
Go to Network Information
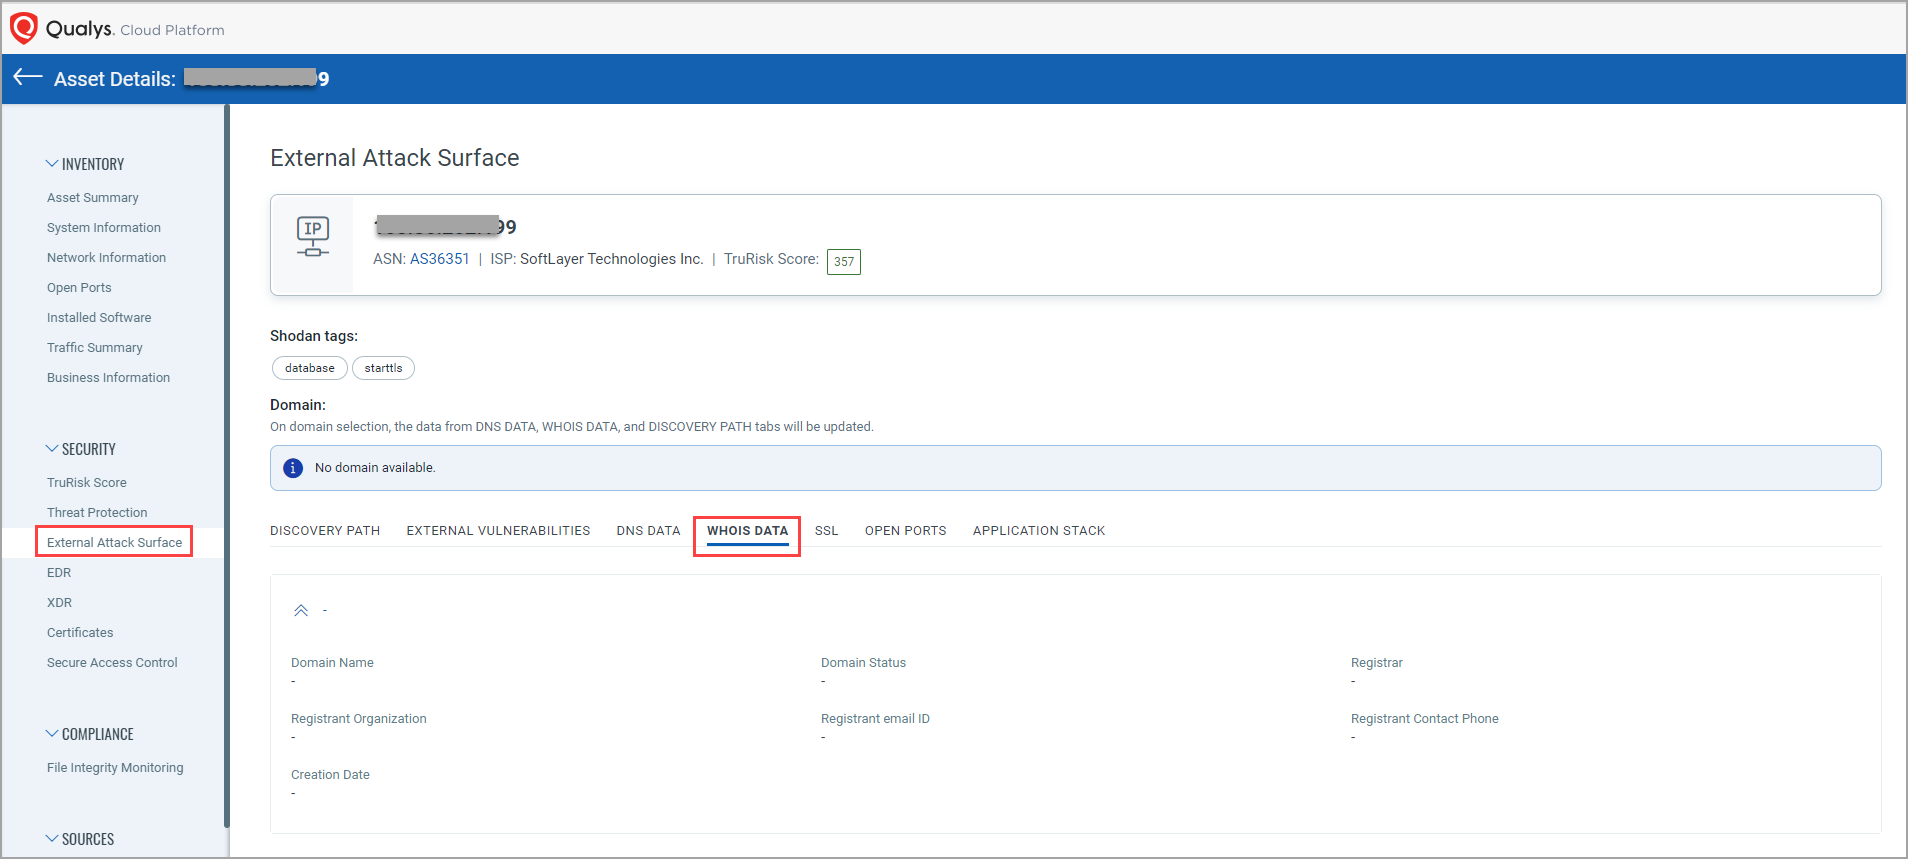(106, 258)
